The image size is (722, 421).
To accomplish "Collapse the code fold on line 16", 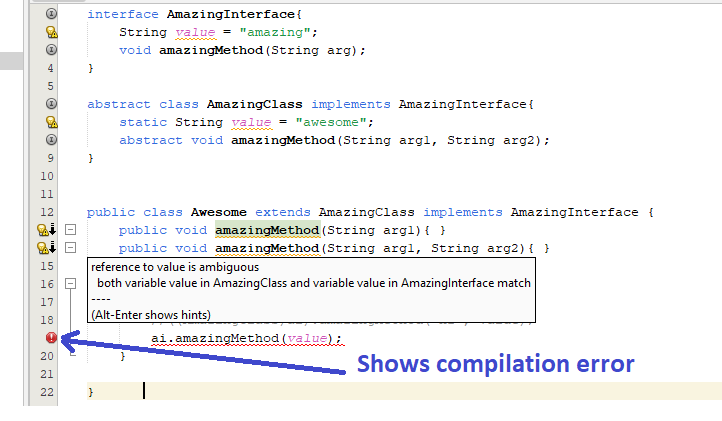I will click(71, 284).
